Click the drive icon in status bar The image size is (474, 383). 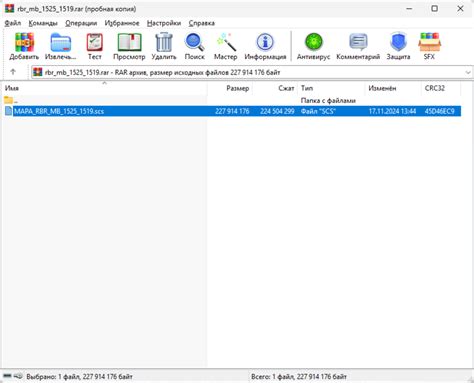pyautogui.click(x=7, y=376)
